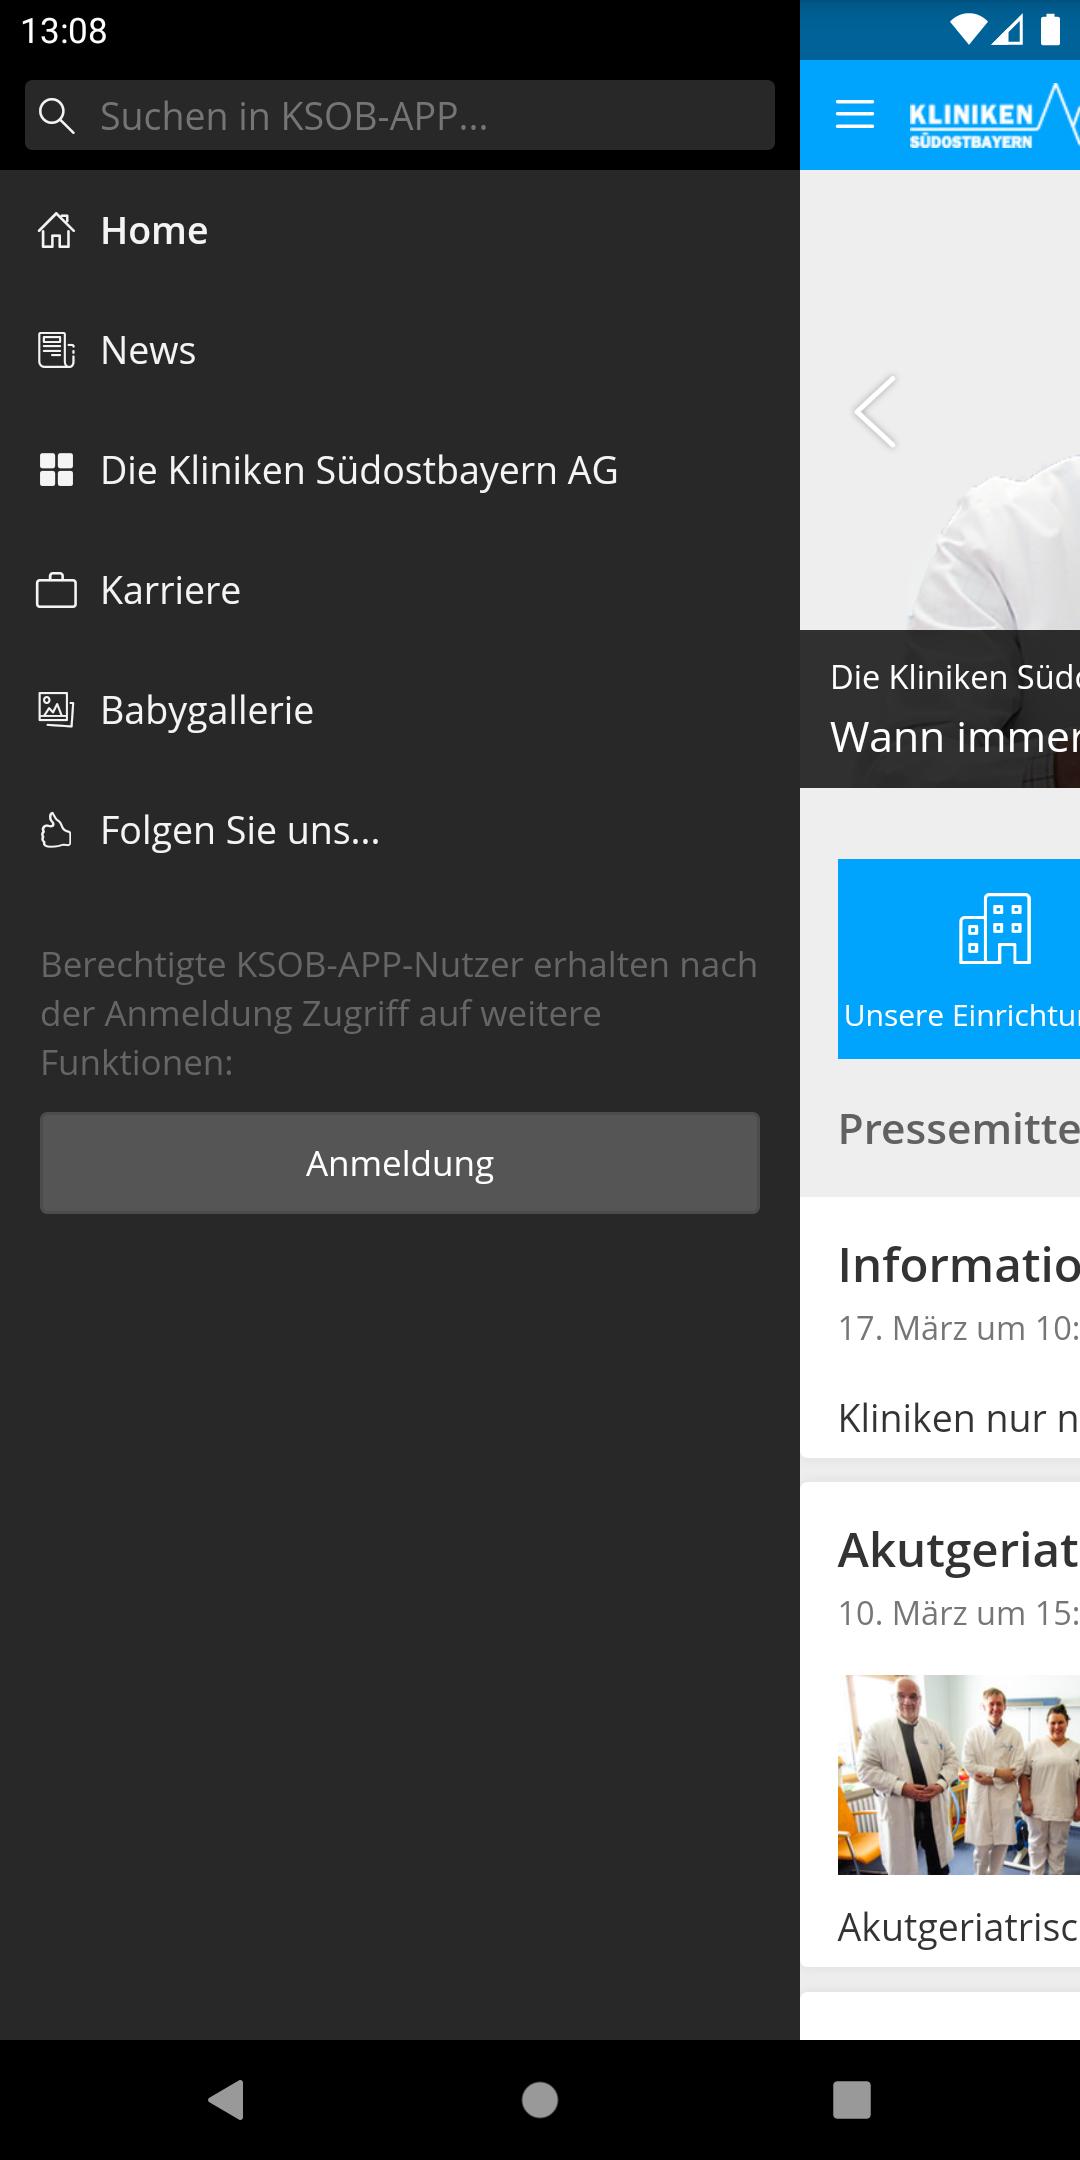Tap the doctors photo thumbnail
The width and height of the screenshot is (1080, 2160).
click(x=959, y=1774)
